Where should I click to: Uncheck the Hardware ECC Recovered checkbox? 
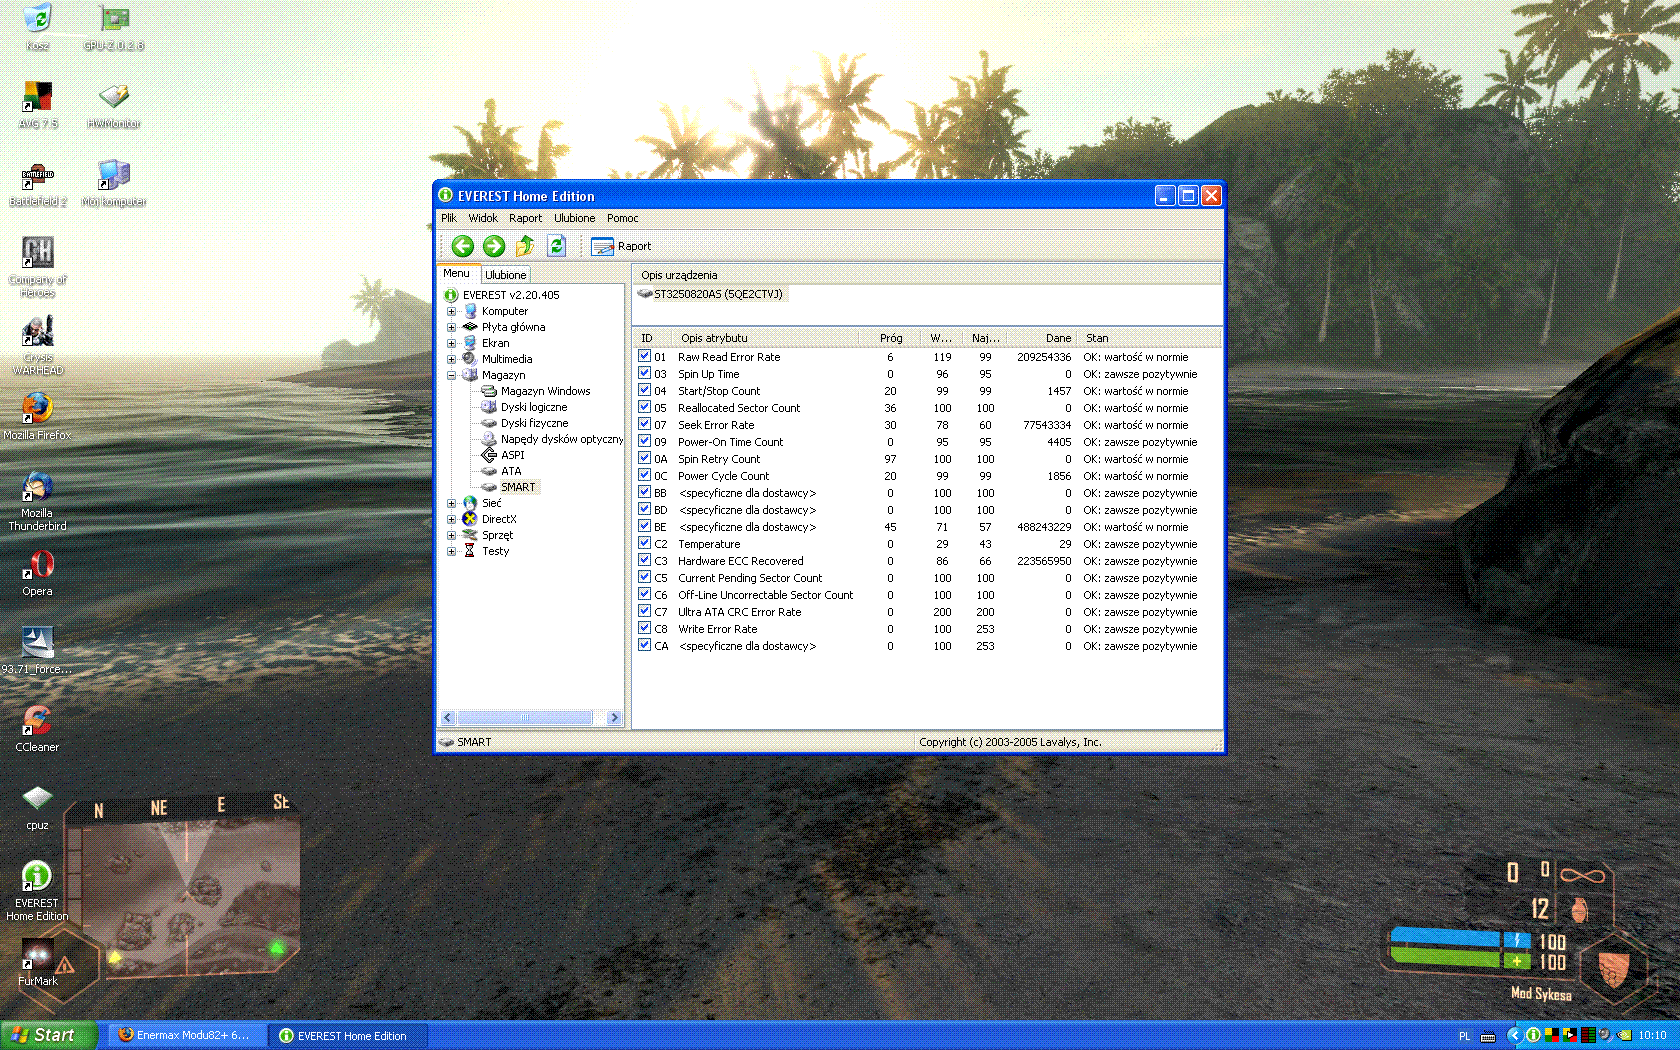tap(645, 560)
